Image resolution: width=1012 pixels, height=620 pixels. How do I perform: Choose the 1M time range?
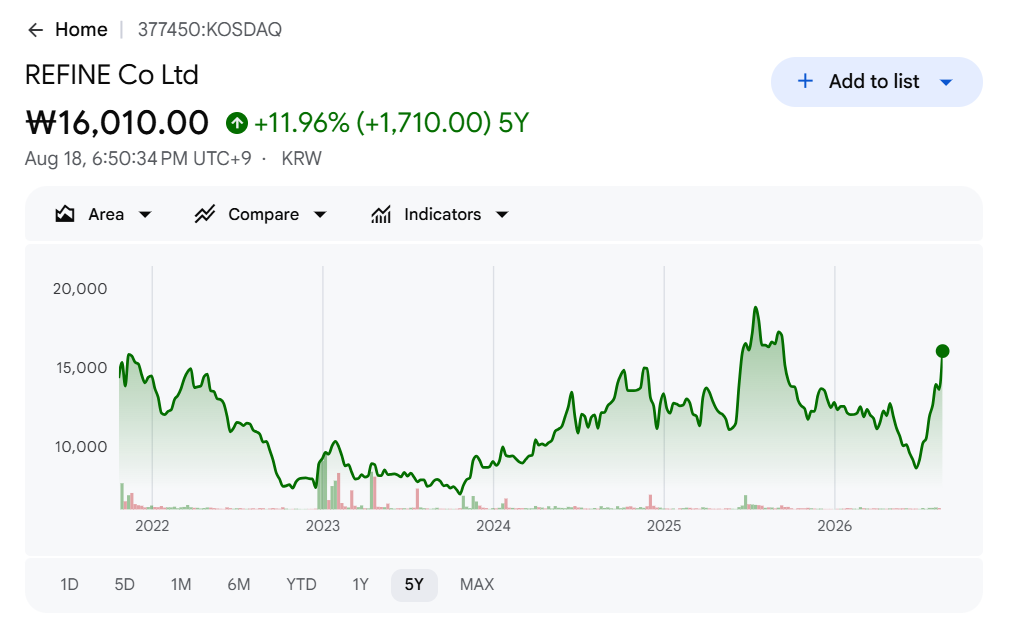click(x=181, y=585)
